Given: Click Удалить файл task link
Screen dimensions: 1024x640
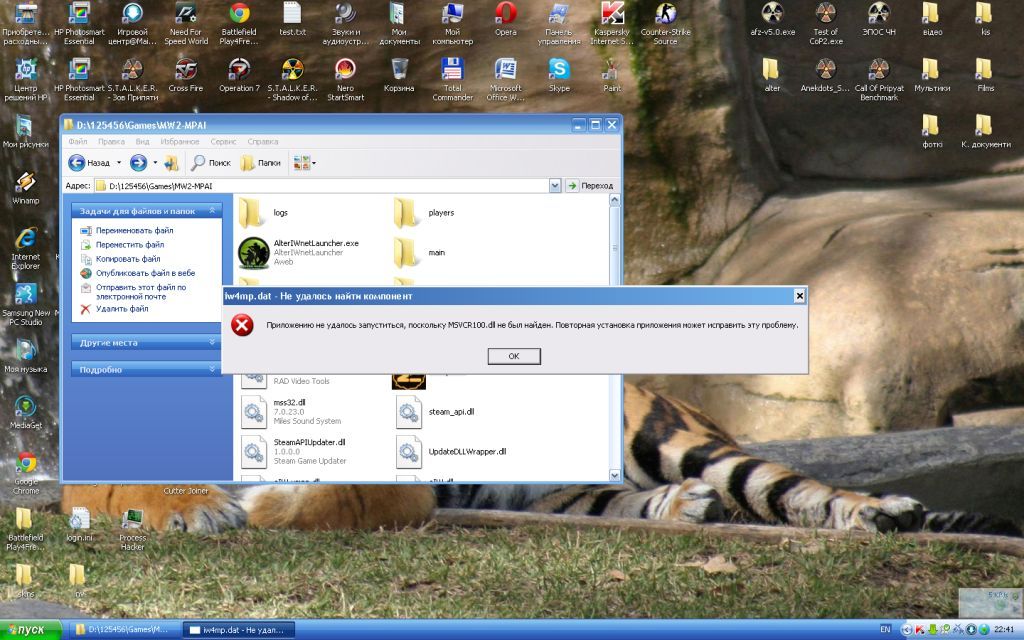Looking at the screenshot, I should [x=122, y=308].
